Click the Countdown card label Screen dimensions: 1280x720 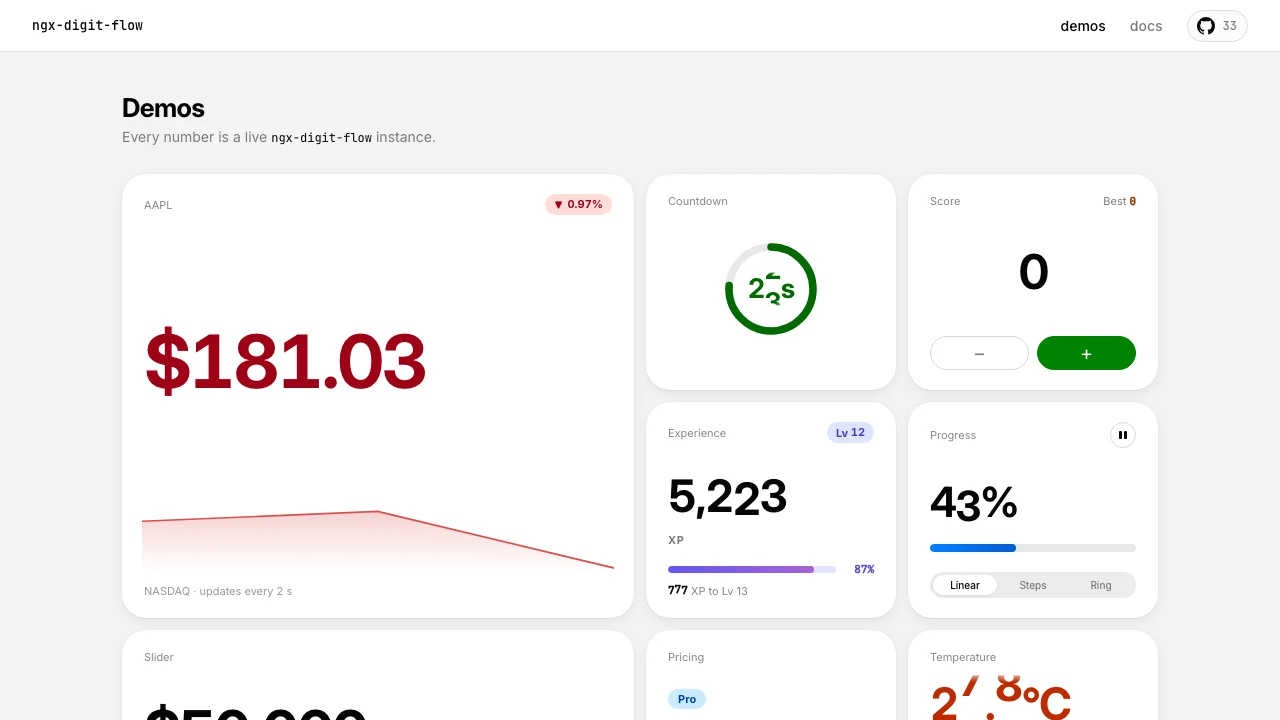(x=698, y=201)
